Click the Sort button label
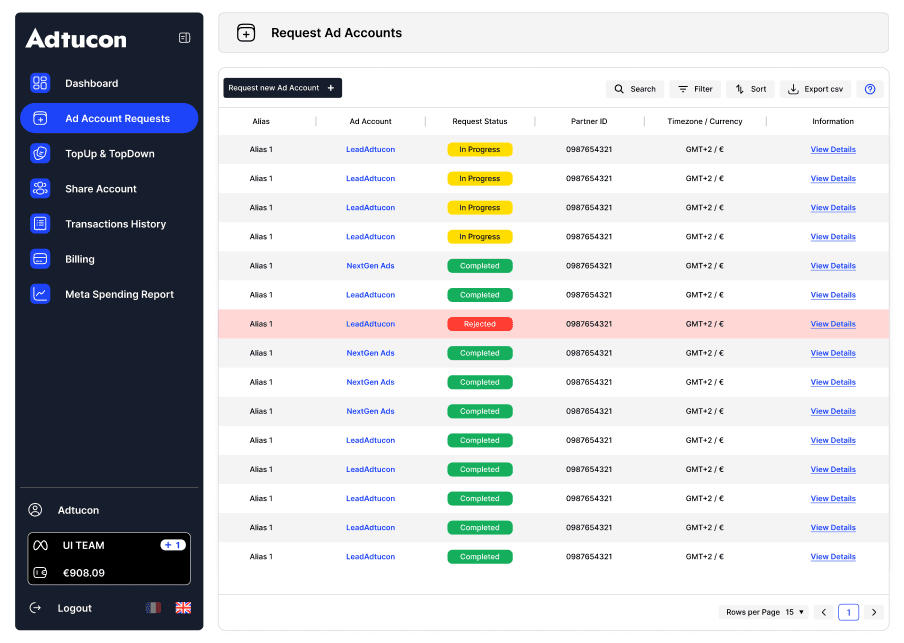Viewport: 904px width, 643px height. [x=759, y=89]
